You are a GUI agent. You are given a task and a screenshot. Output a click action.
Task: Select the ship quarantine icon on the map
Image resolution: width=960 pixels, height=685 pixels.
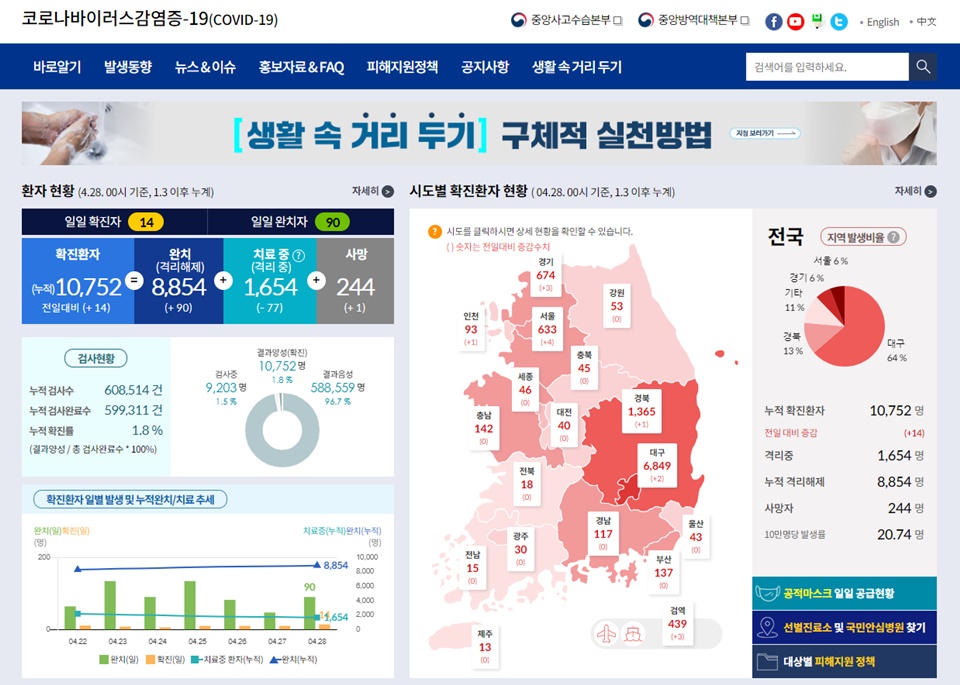tap(633, 634)
